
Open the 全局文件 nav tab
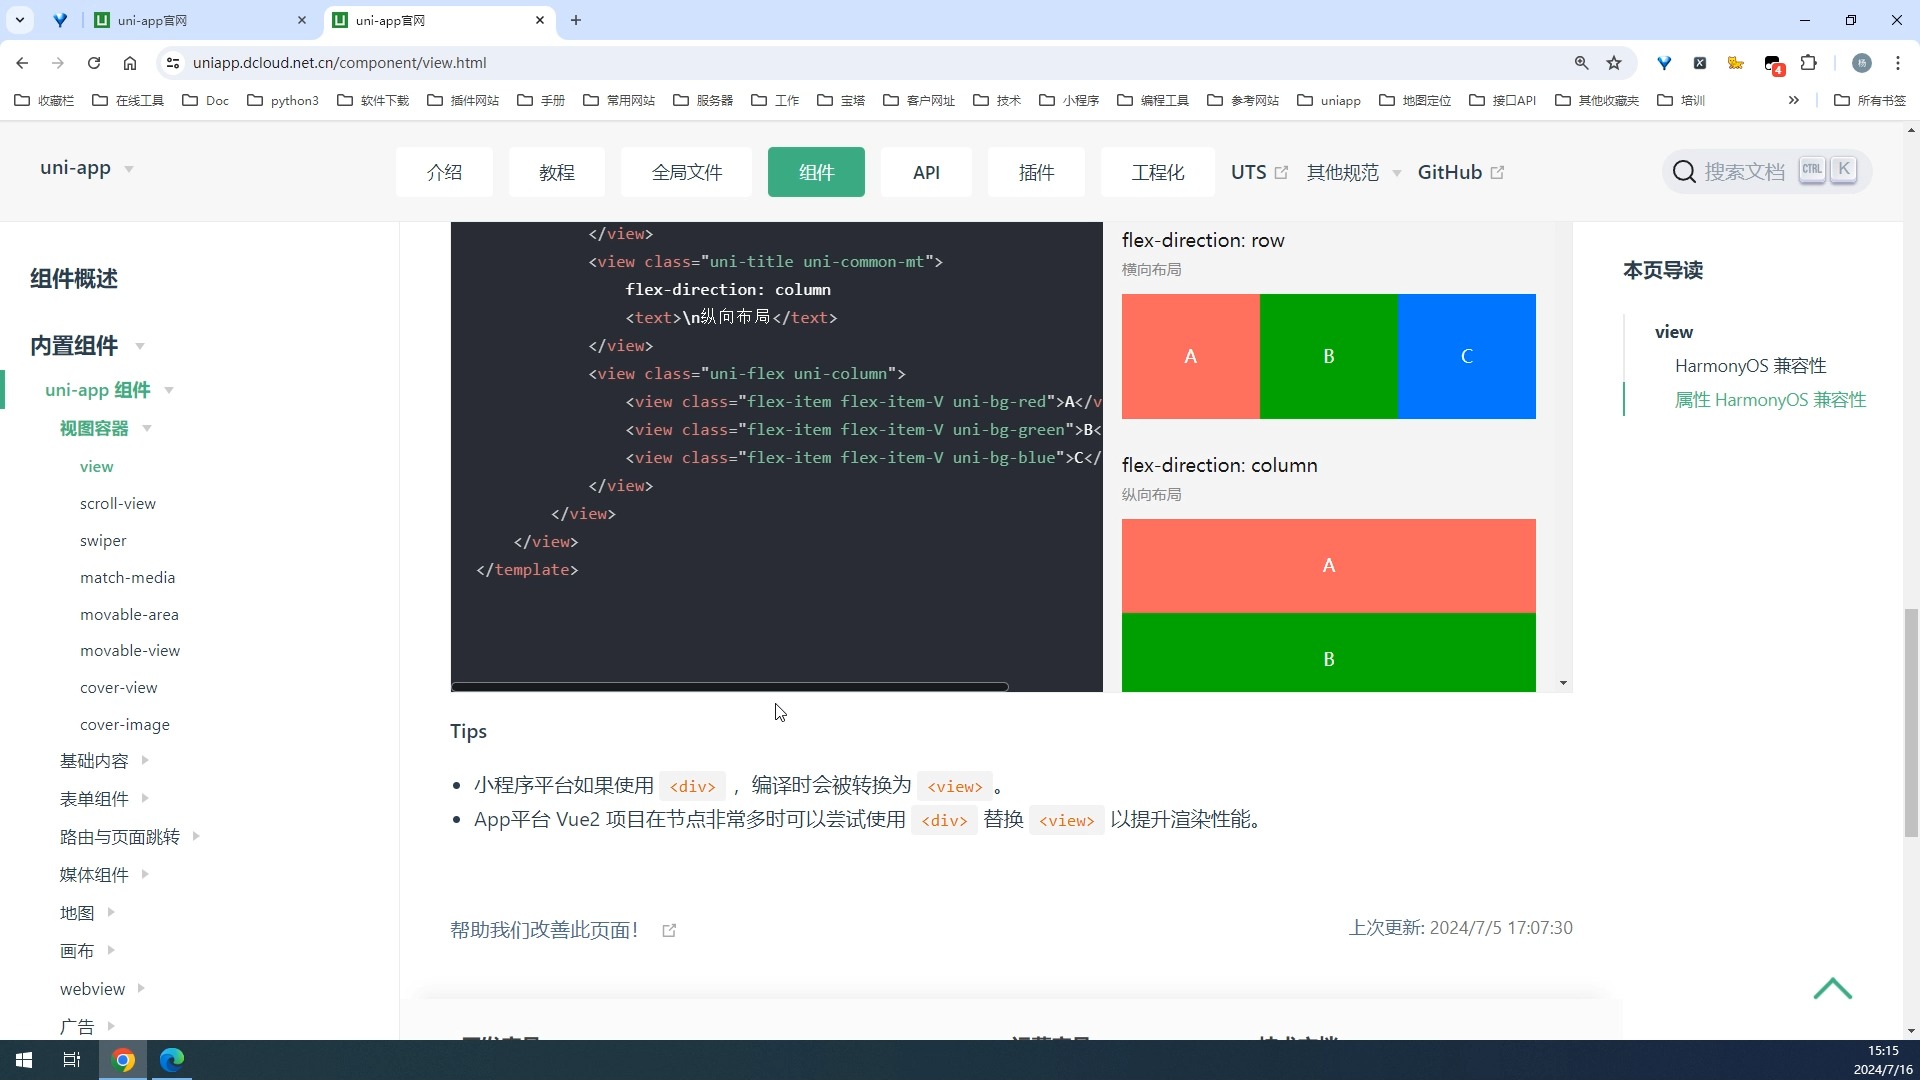687,172
